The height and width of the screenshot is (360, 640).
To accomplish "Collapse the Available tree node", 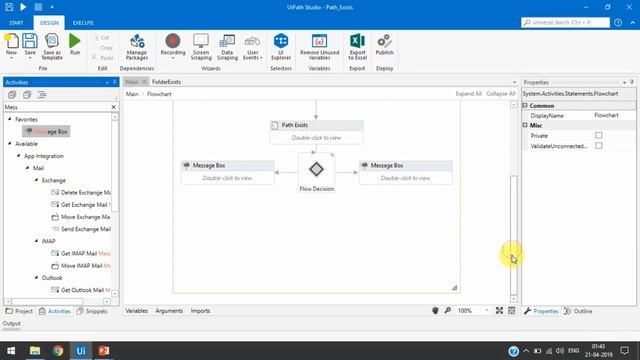I will 10,144.
